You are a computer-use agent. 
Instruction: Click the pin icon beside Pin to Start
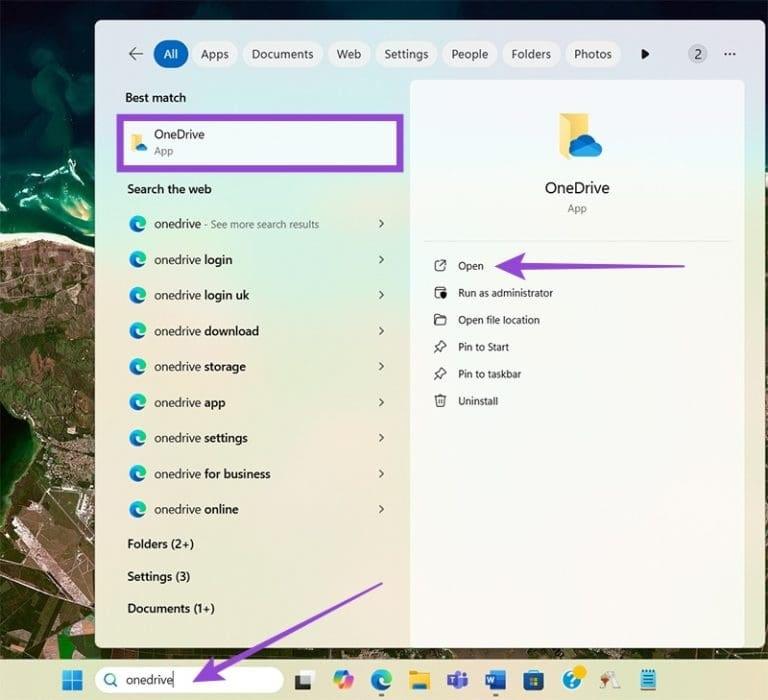[440, 347]
